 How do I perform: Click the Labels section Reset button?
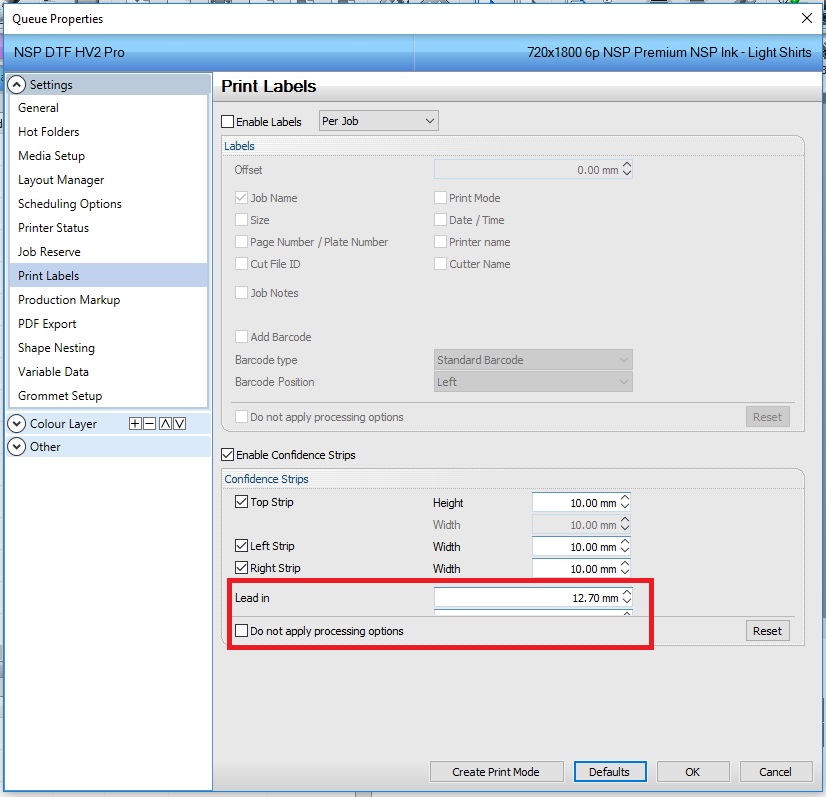[768, 417]
